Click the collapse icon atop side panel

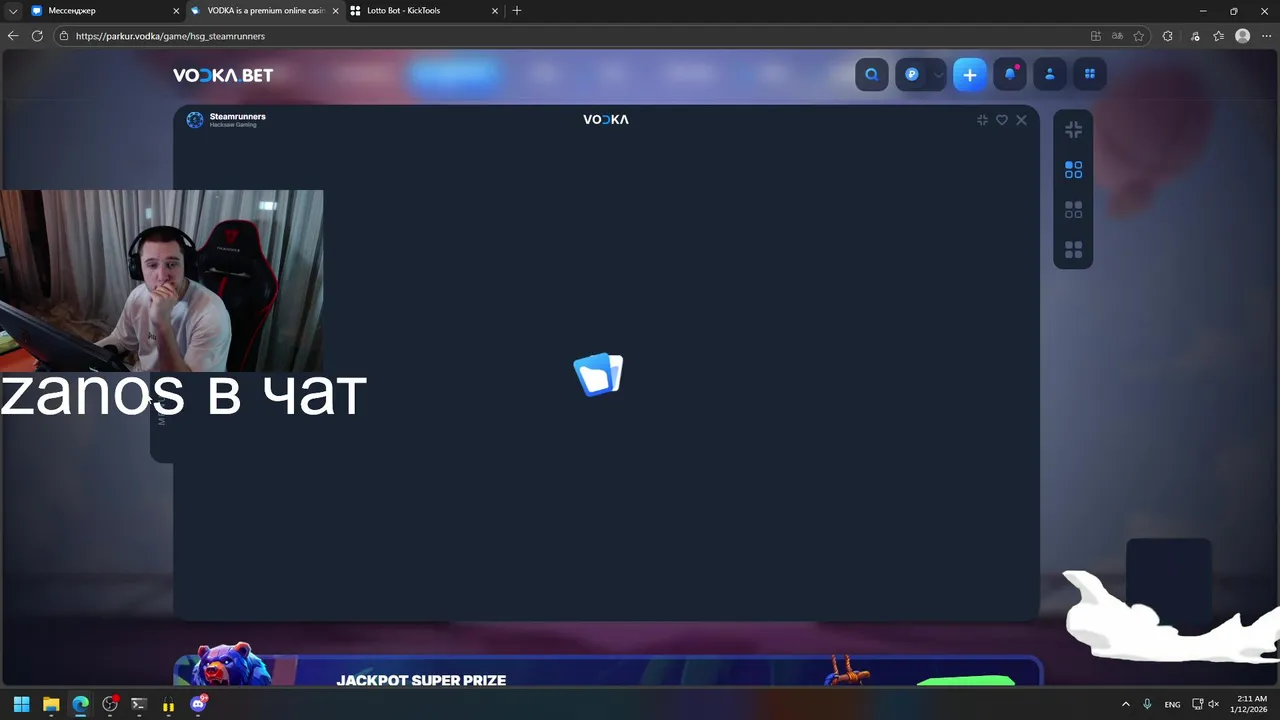[x=1073, y=130]
